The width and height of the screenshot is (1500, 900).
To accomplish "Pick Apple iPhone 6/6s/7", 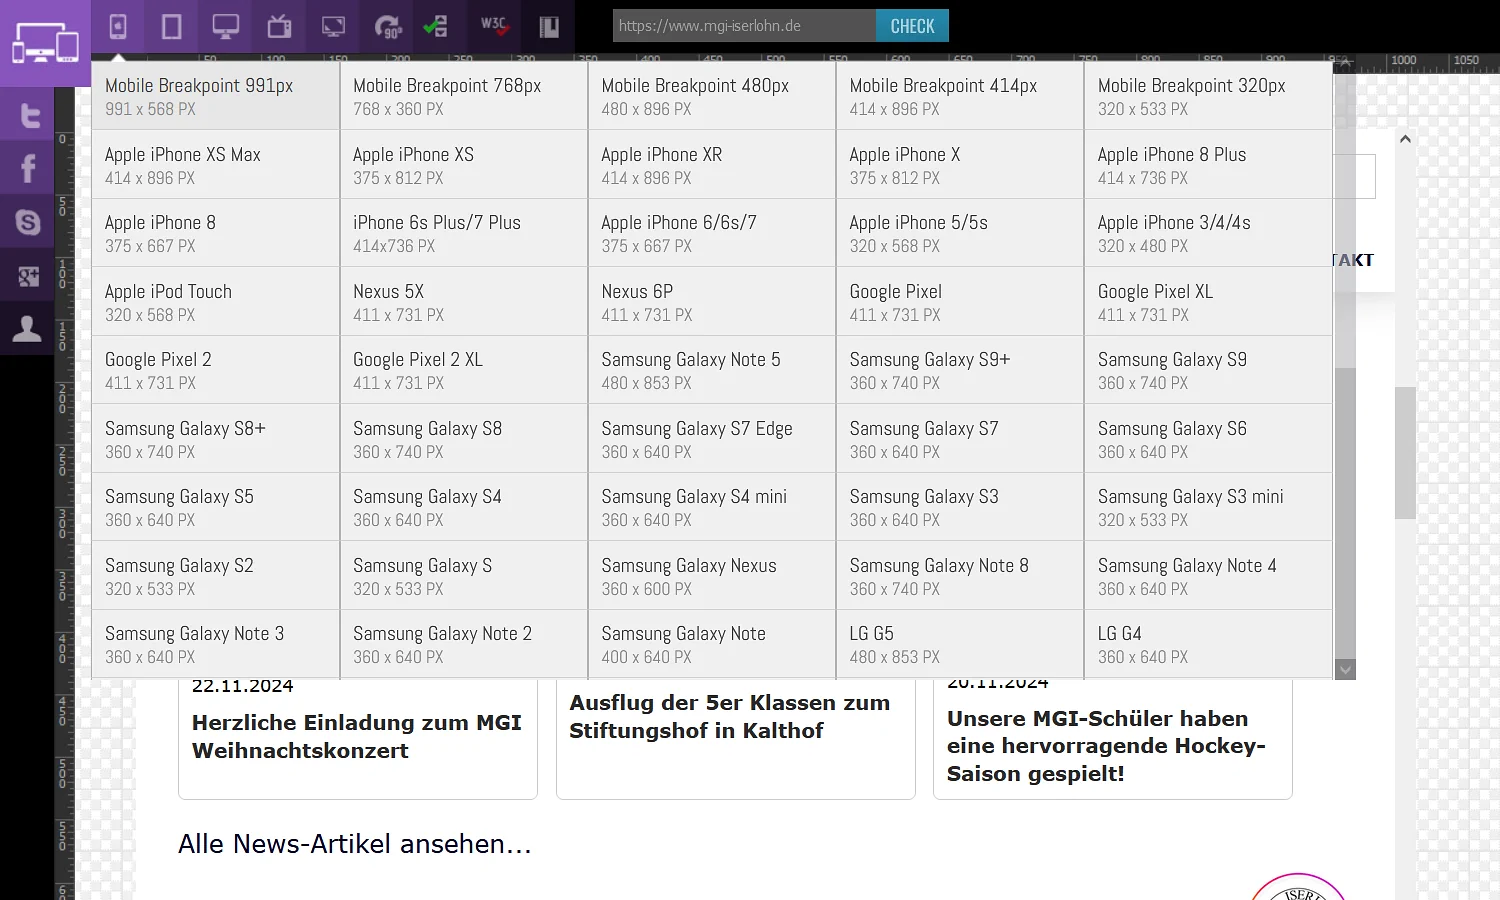I will point(712,233).
